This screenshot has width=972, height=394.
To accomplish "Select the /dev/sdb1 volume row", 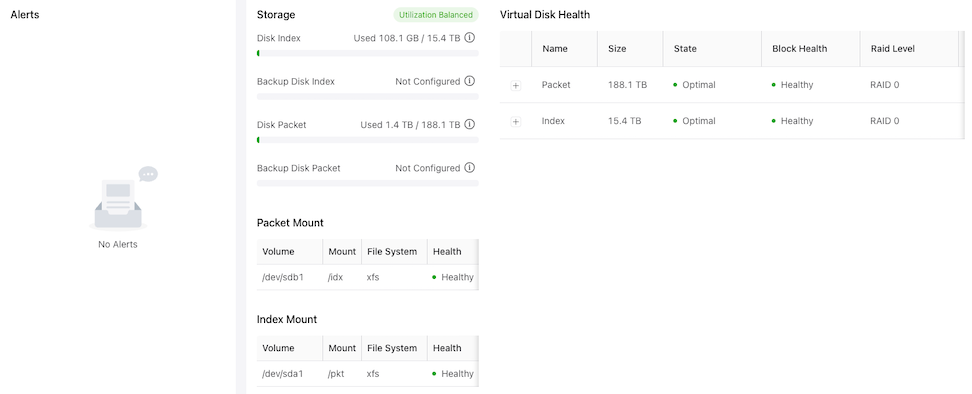I will [x=368, y=277].
